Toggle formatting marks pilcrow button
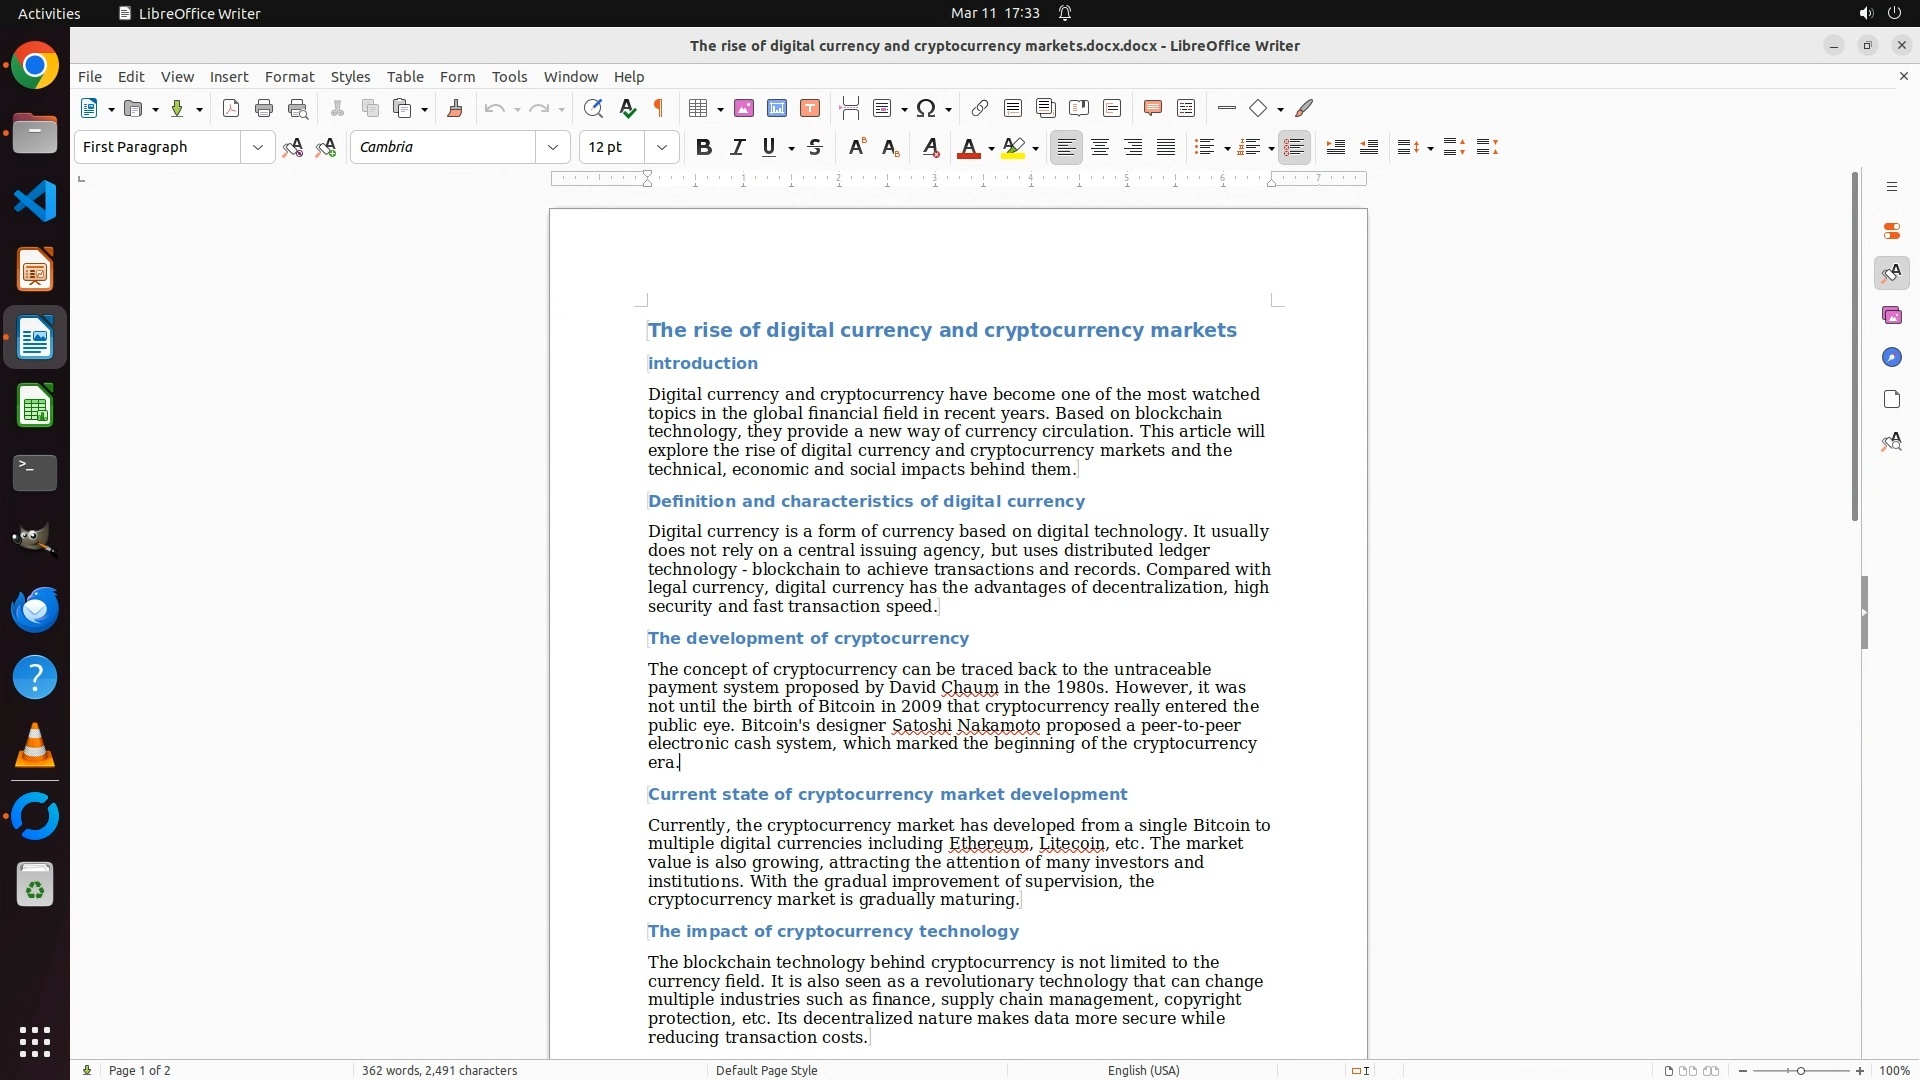The image size is (1920, 1080). click(x=659, y=108)
